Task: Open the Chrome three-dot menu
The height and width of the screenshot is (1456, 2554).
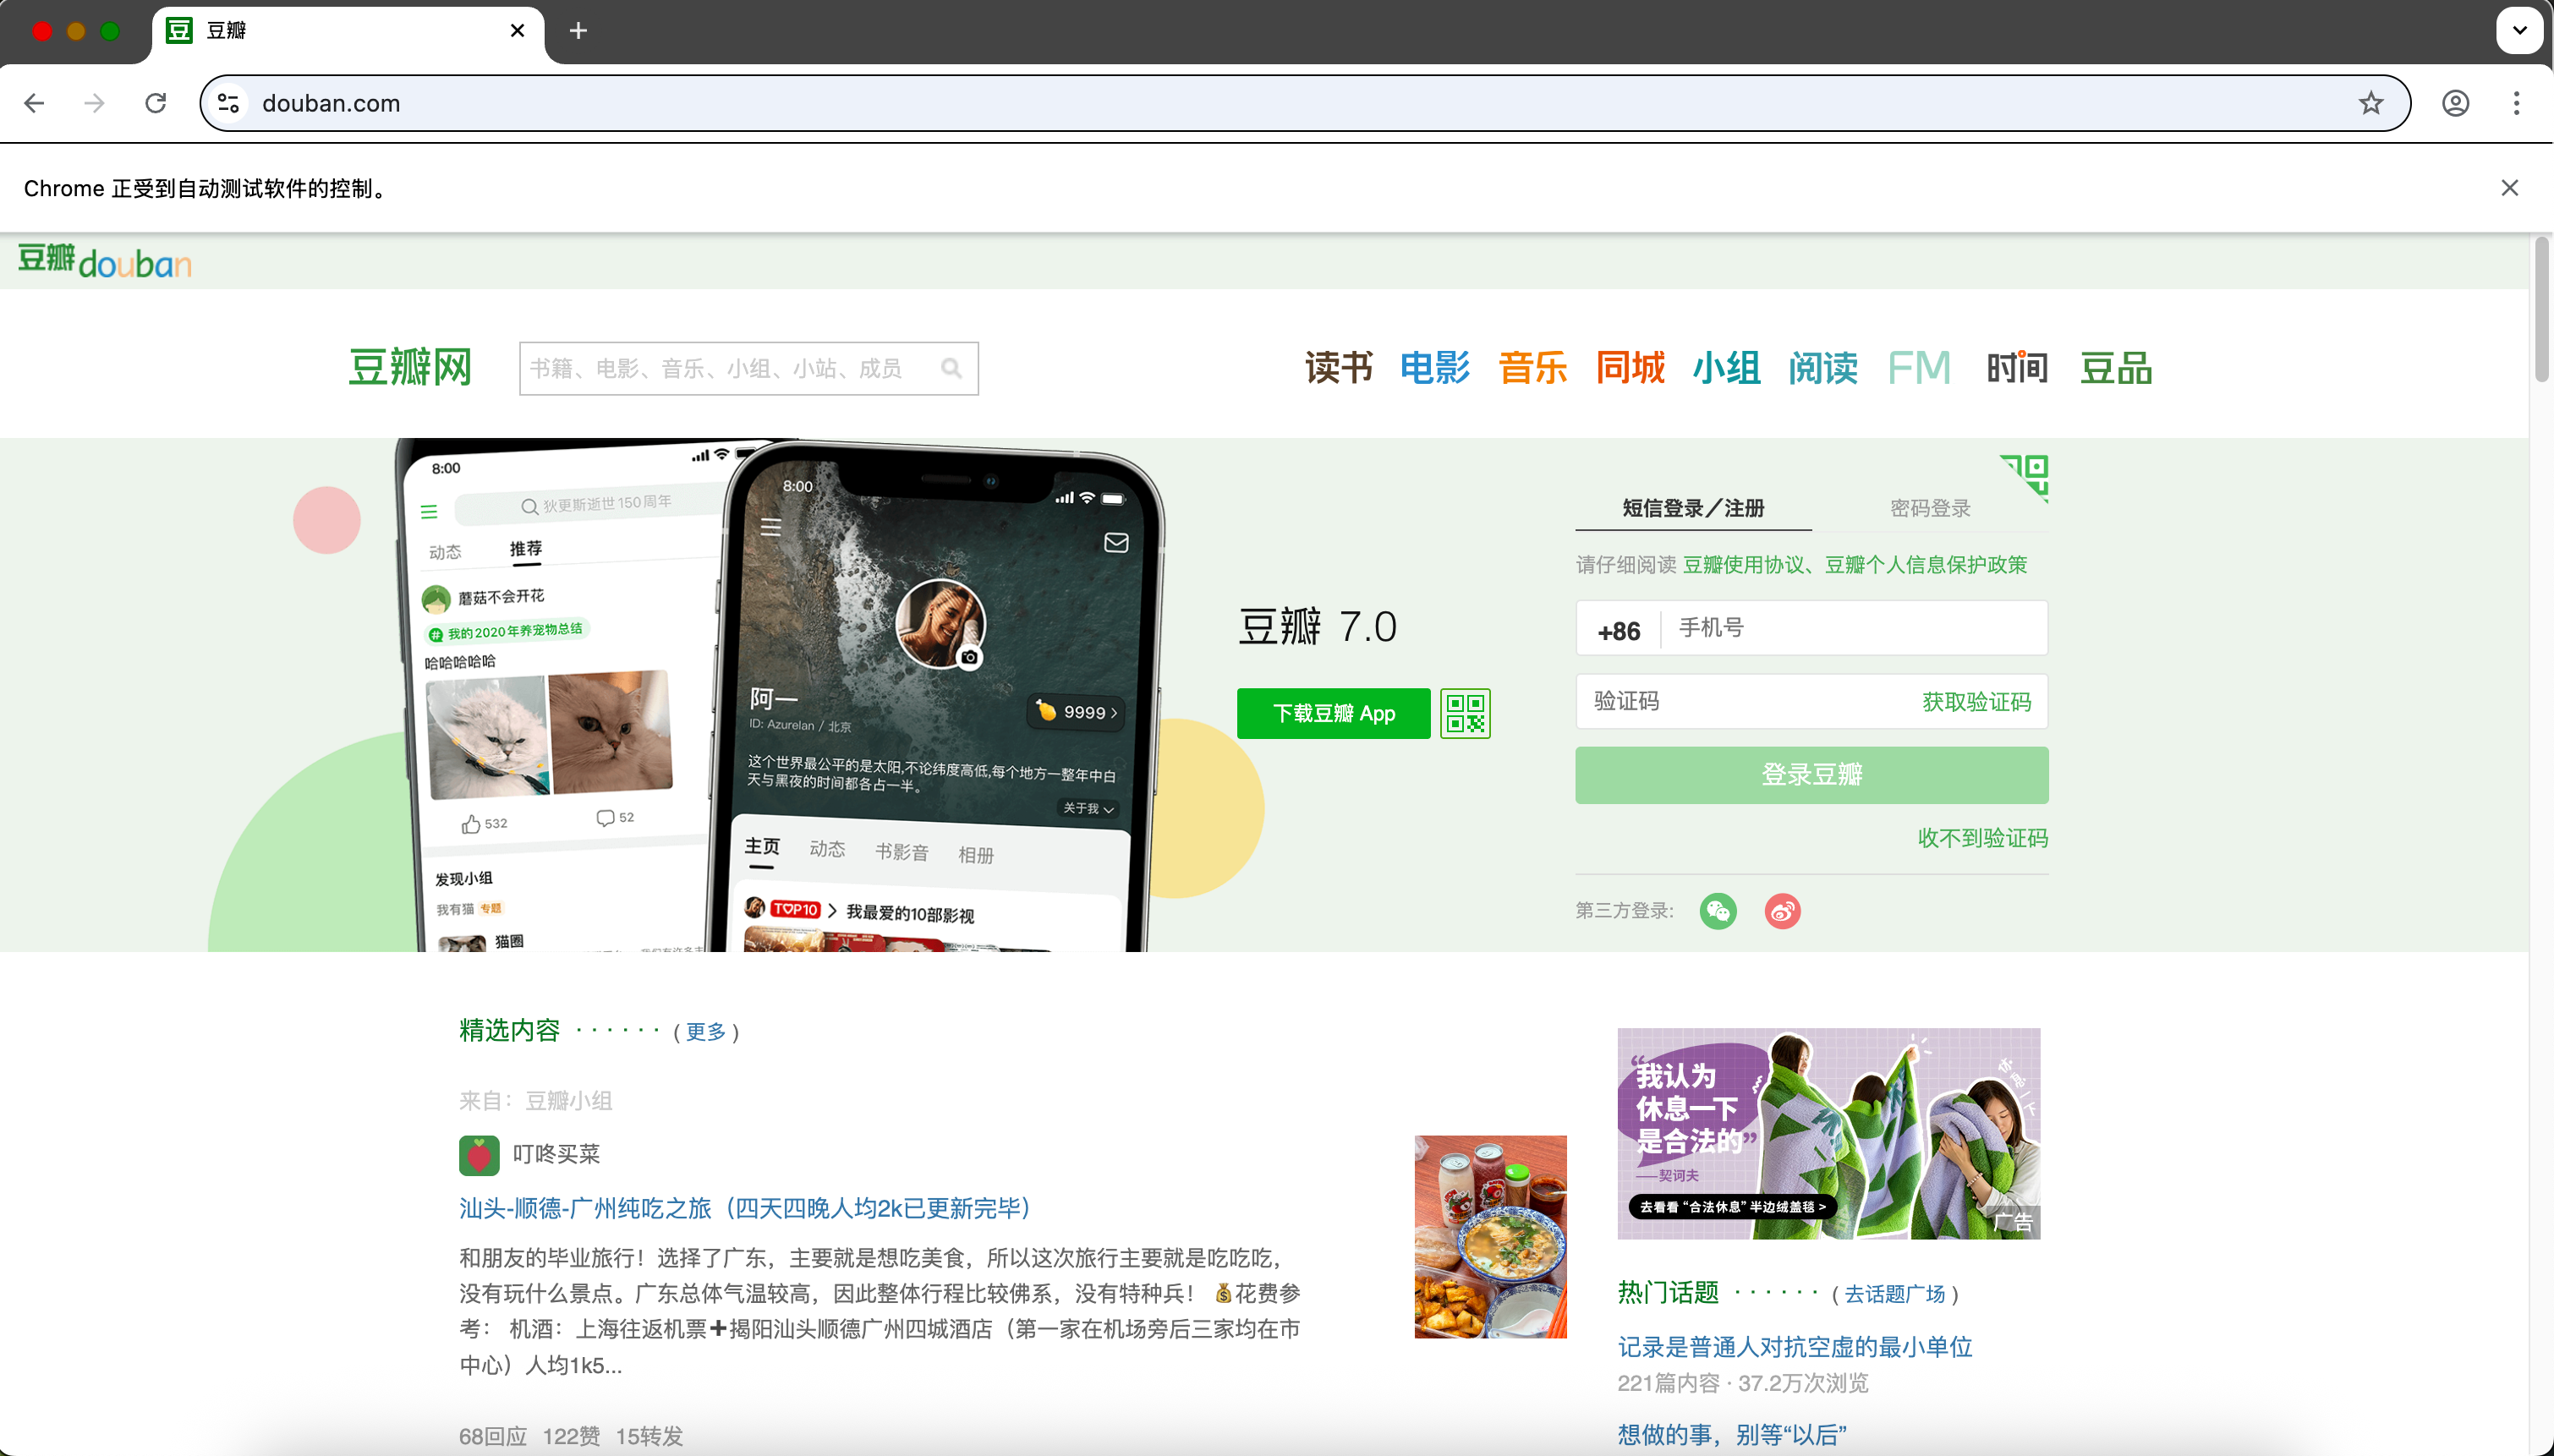Action: (x=2516, y=103)
